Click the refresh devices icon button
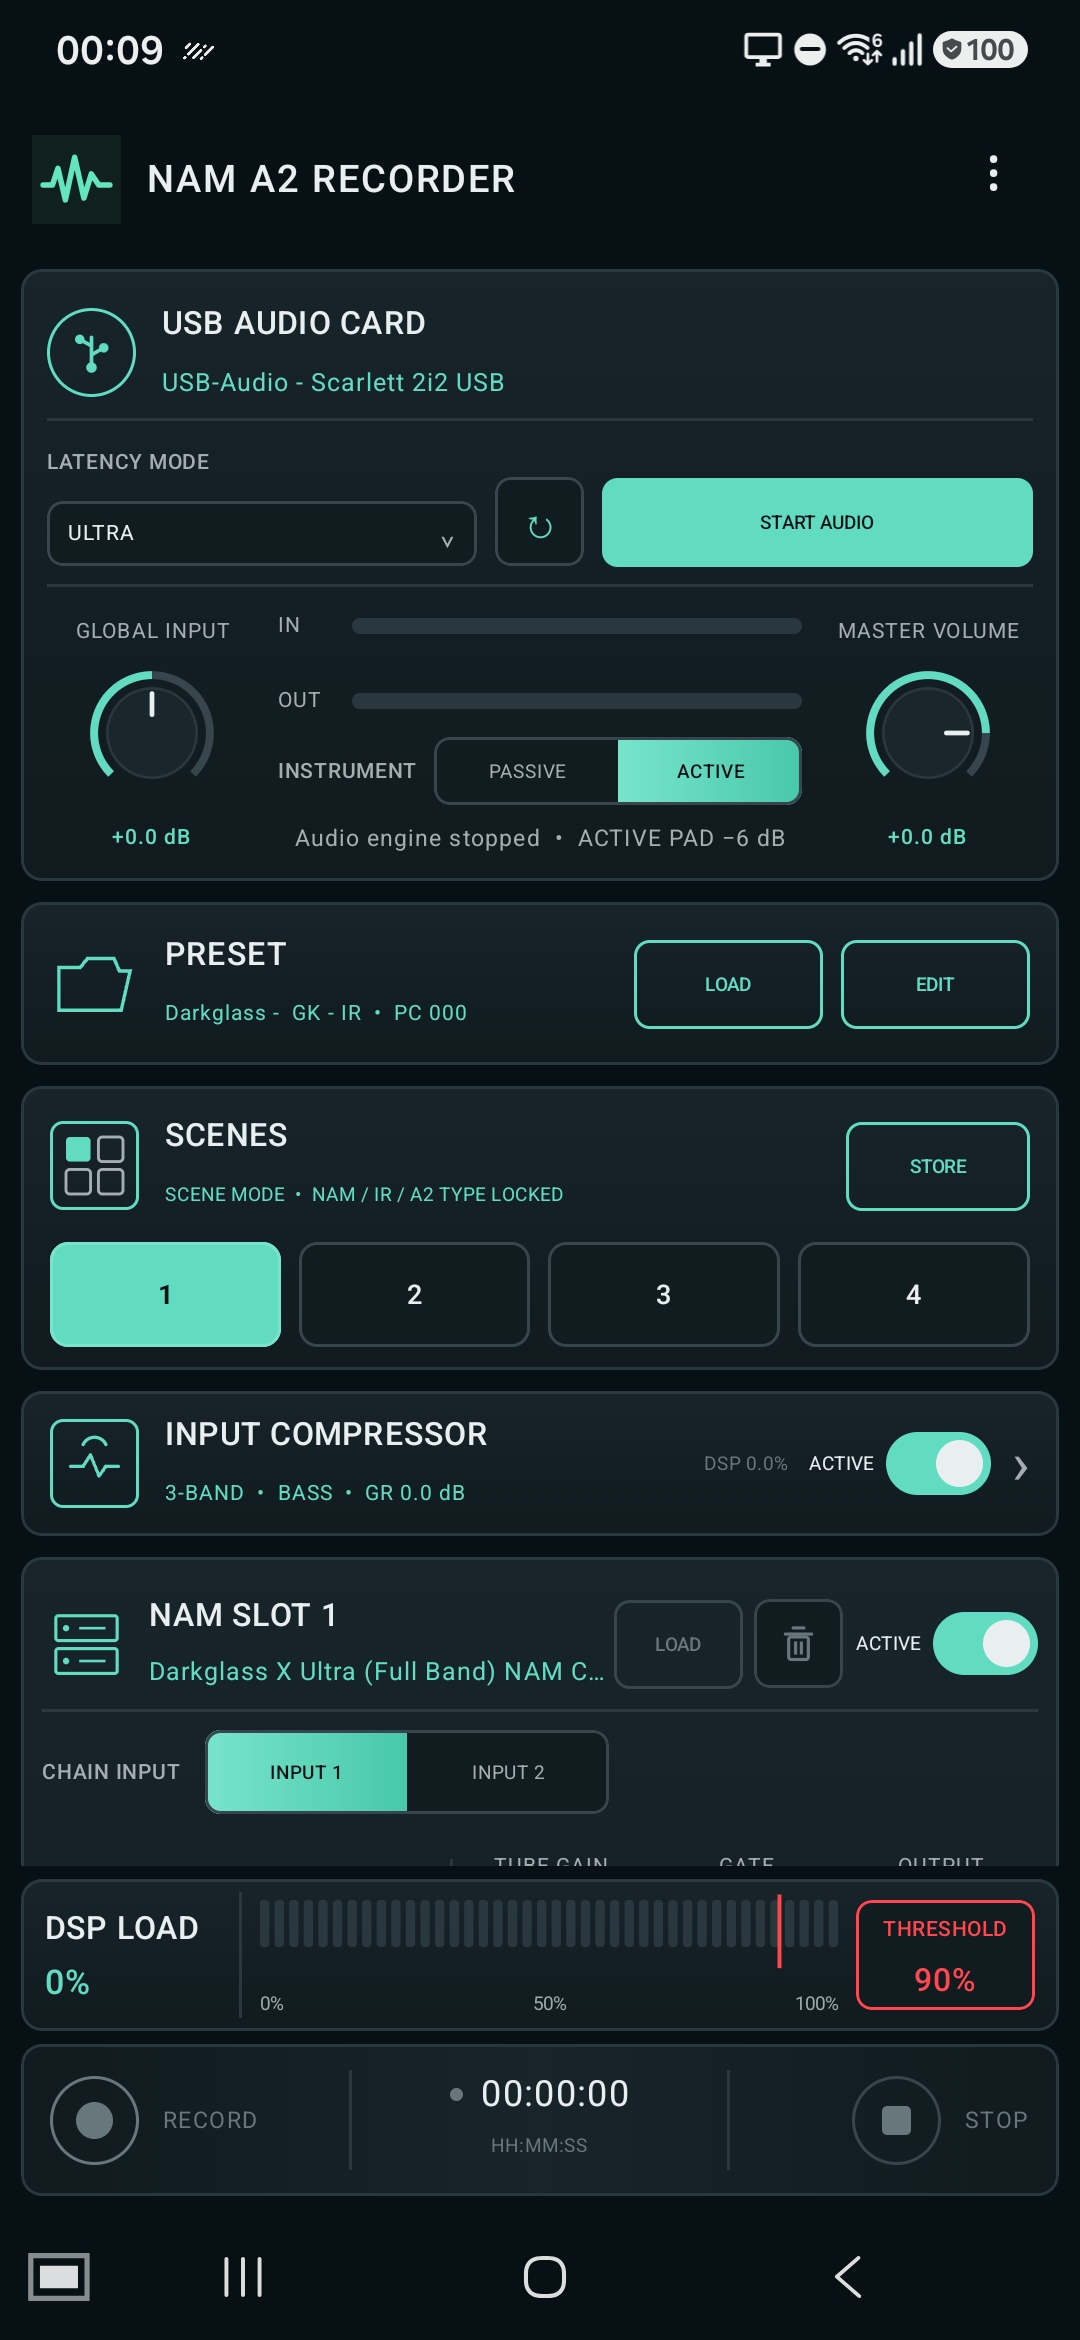Screen dimensions: 1080x2340 (x=540, y=522)
